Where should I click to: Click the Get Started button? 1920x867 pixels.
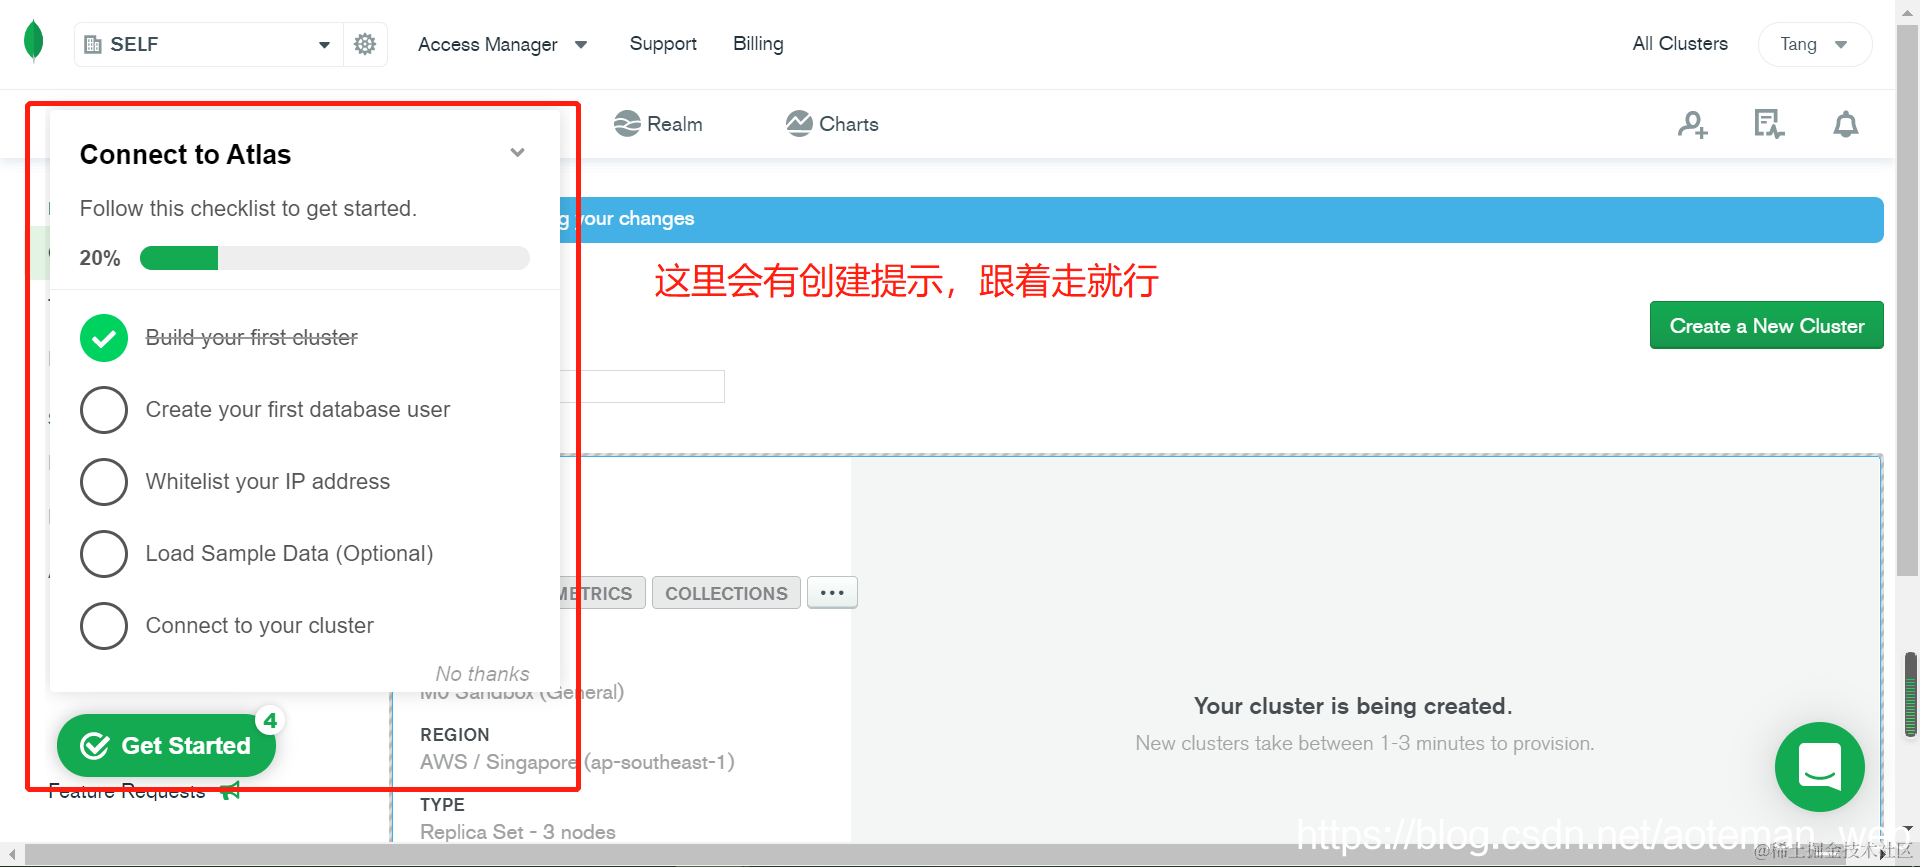pos(166,746)
